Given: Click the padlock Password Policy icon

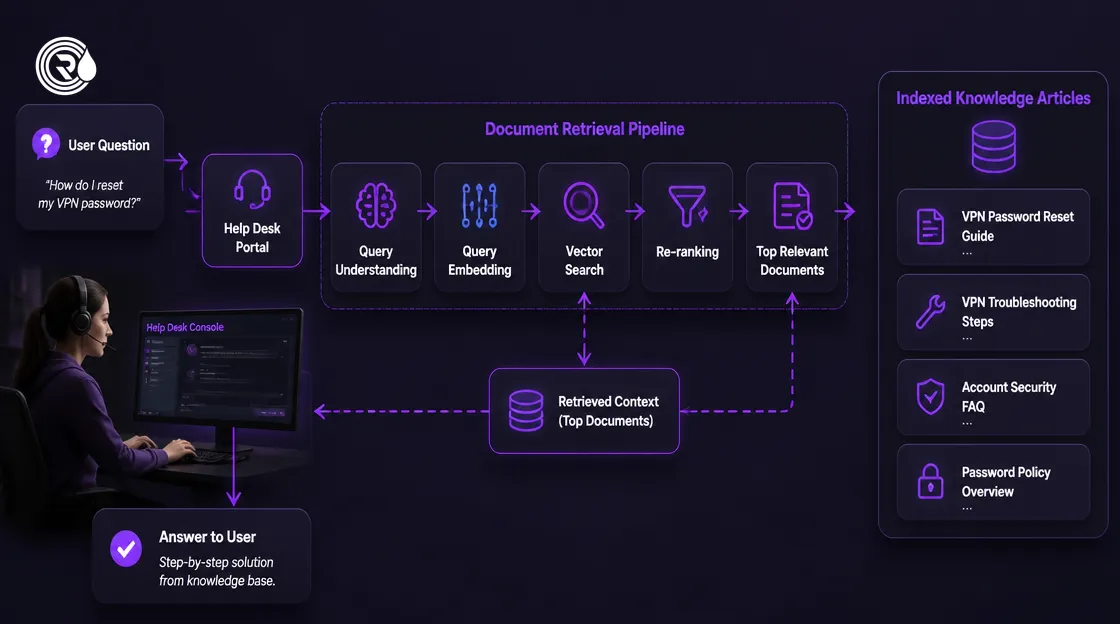Looking at the screenshot, I should click(x=930, y=481).
